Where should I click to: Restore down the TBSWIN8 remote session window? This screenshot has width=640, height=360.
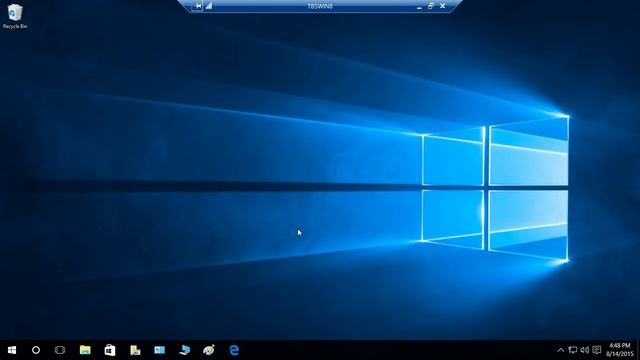431,6
